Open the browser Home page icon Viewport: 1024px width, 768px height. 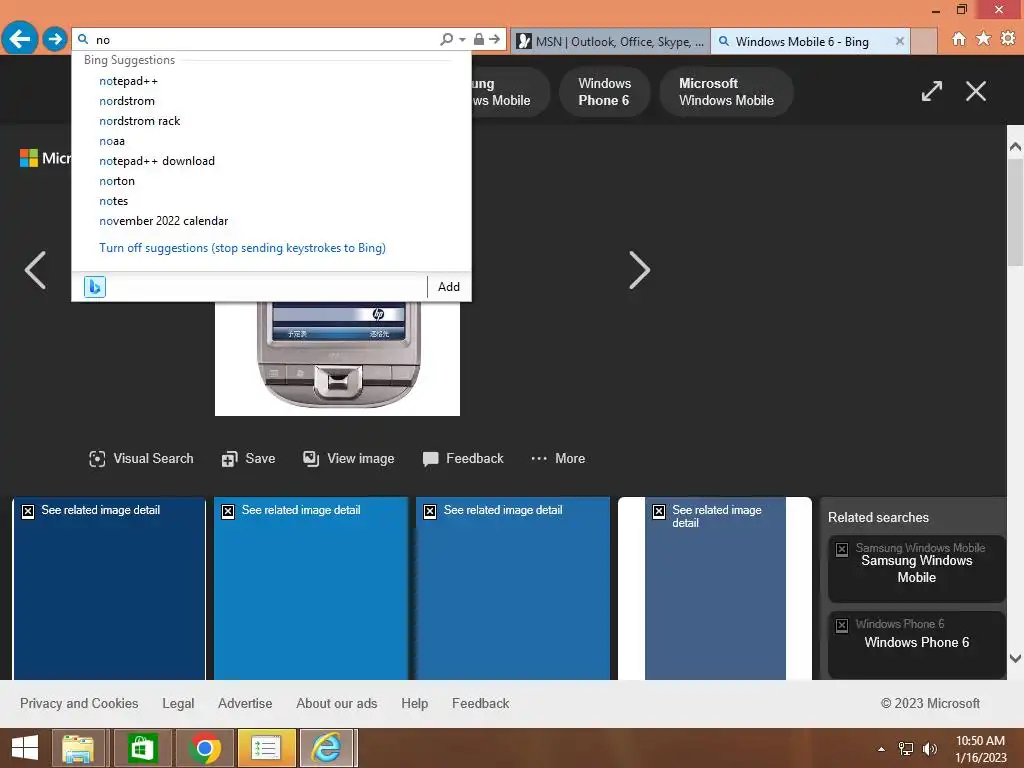[x=958, y=39]
